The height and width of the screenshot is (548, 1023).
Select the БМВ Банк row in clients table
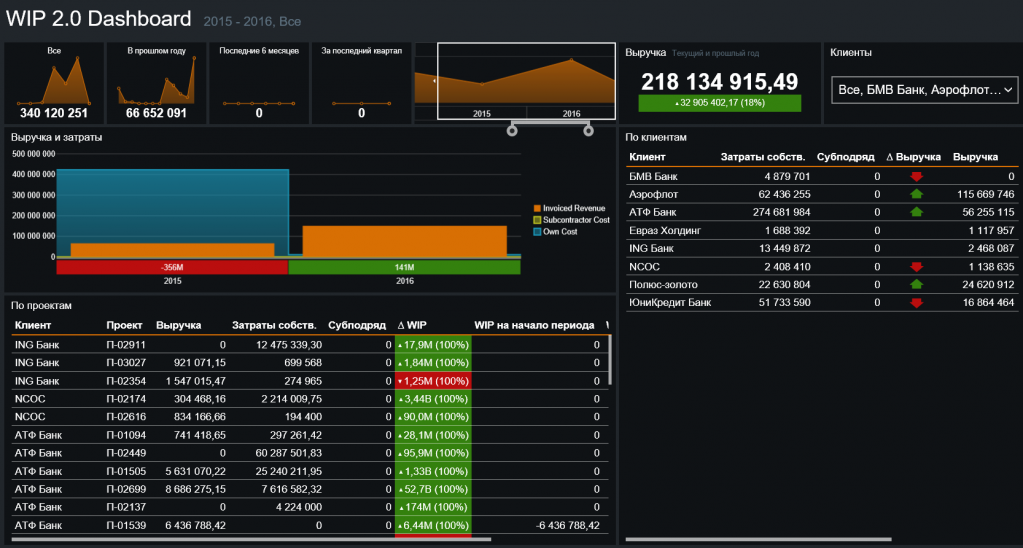tap(821, 176)
